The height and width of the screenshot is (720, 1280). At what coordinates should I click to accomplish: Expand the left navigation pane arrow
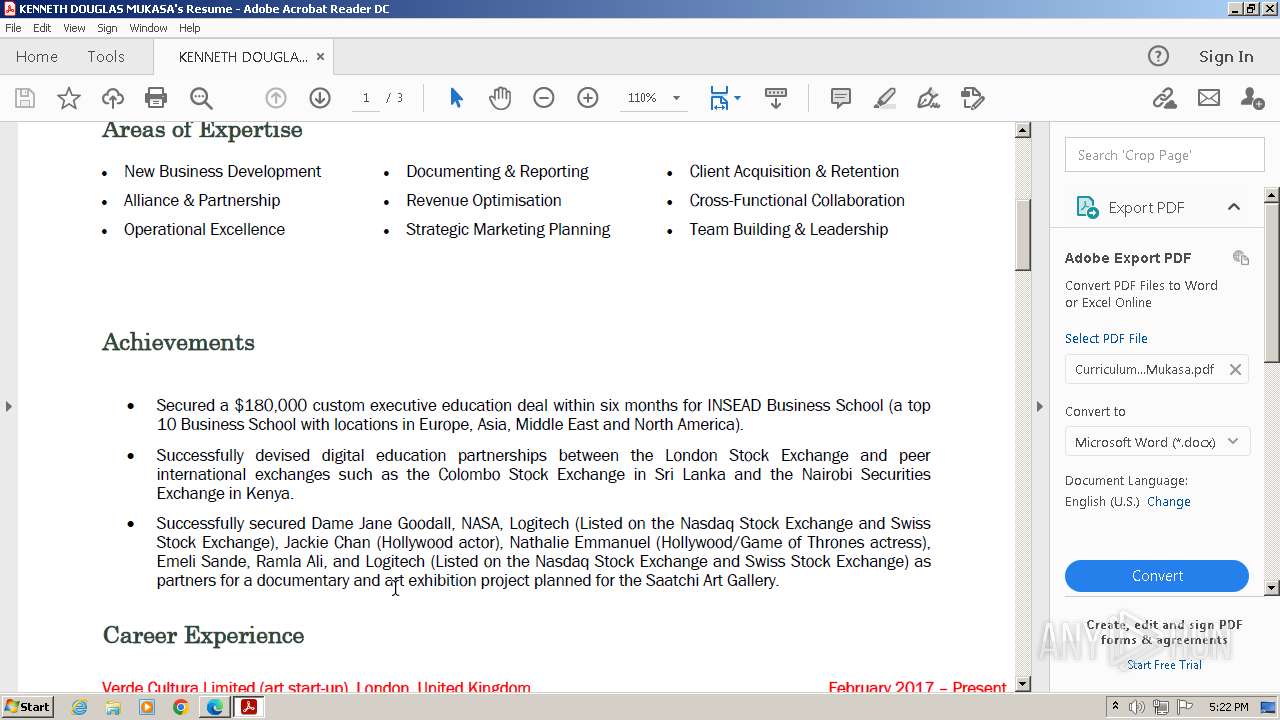click(x=9, y=406)
